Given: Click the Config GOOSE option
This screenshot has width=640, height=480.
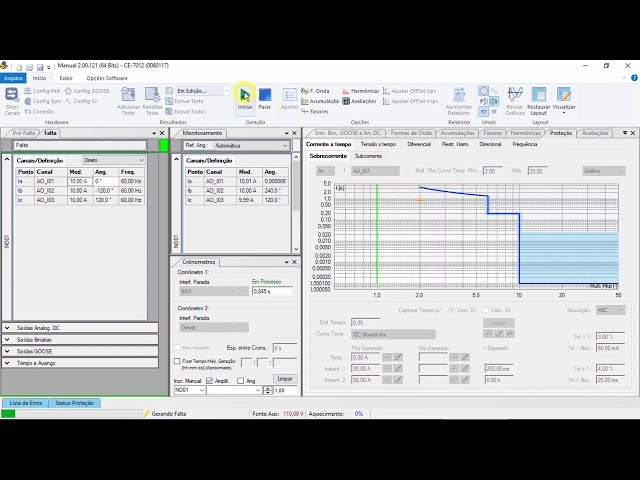Looking at the screenshot, I should [87, 91].
